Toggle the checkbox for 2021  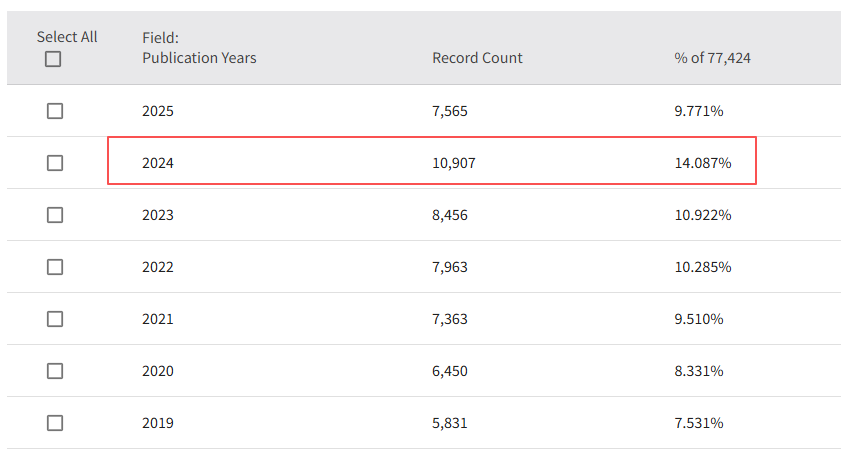(55, 319)
